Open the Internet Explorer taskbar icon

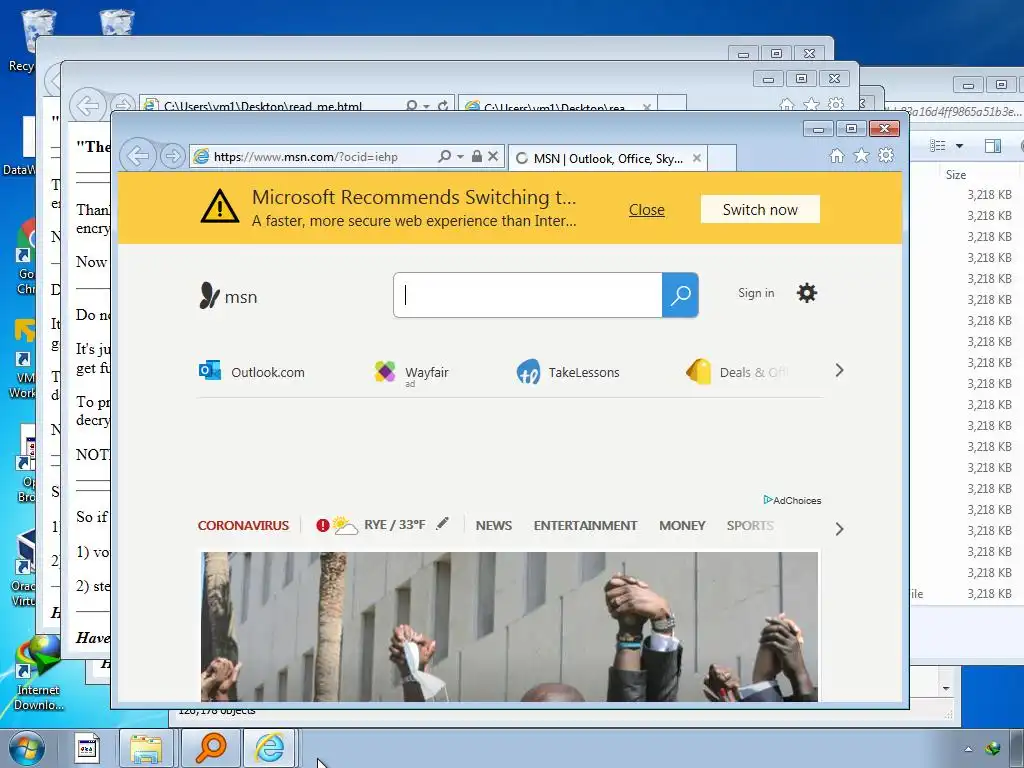(x=270, y=748)
